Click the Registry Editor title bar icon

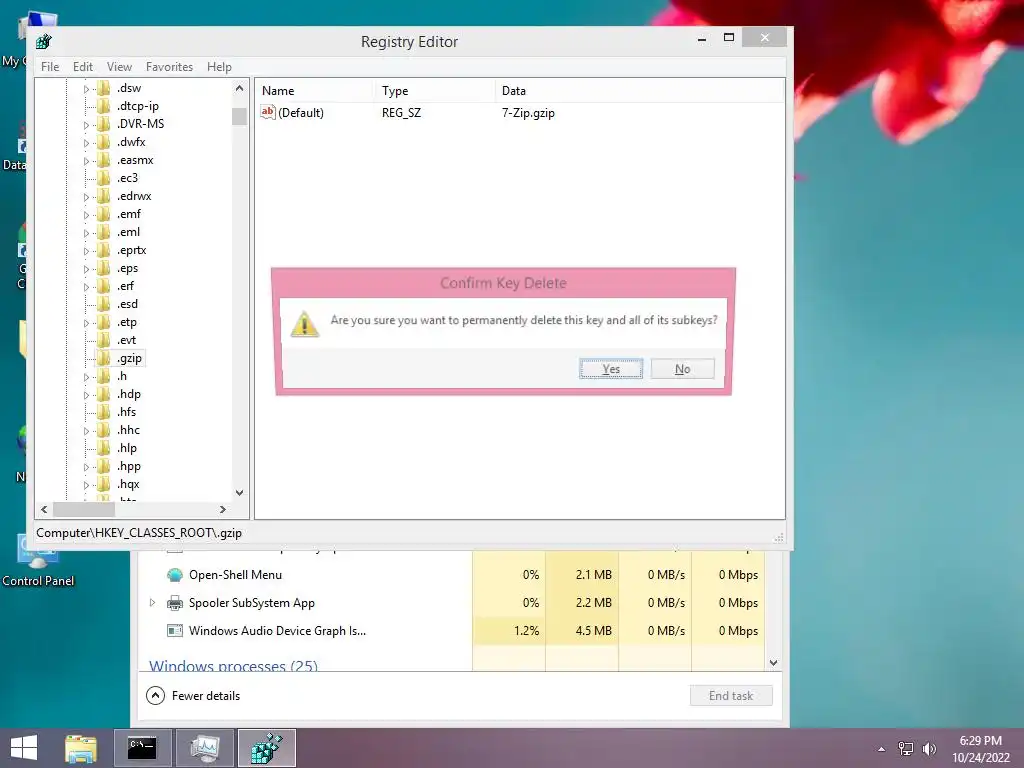point(44,41)
